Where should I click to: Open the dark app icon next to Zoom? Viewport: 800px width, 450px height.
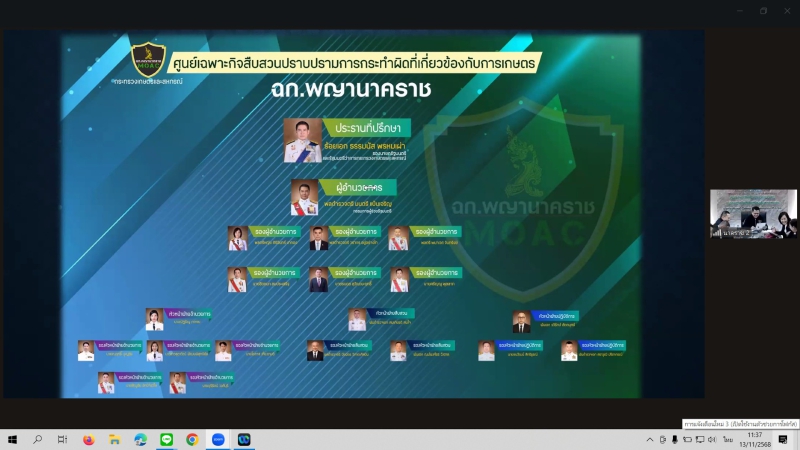pos(244,439)
